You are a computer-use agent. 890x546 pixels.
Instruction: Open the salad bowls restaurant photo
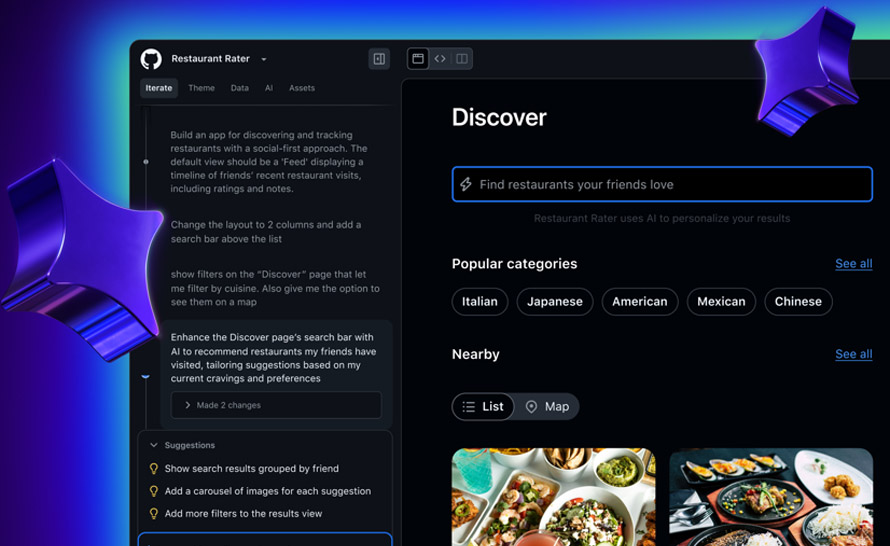click(x=553, y=497)
